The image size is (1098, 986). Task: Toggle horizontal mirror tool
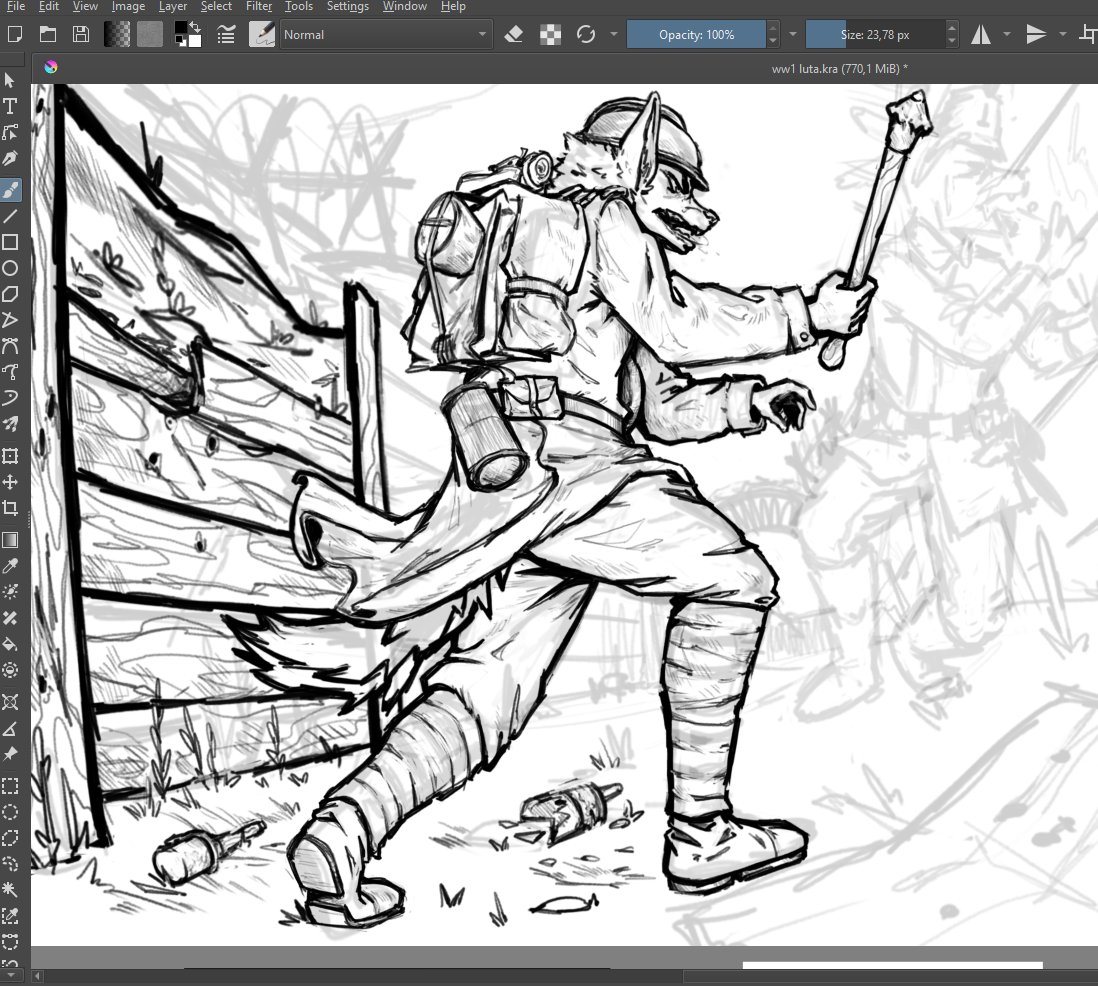[x=981, y=34]
